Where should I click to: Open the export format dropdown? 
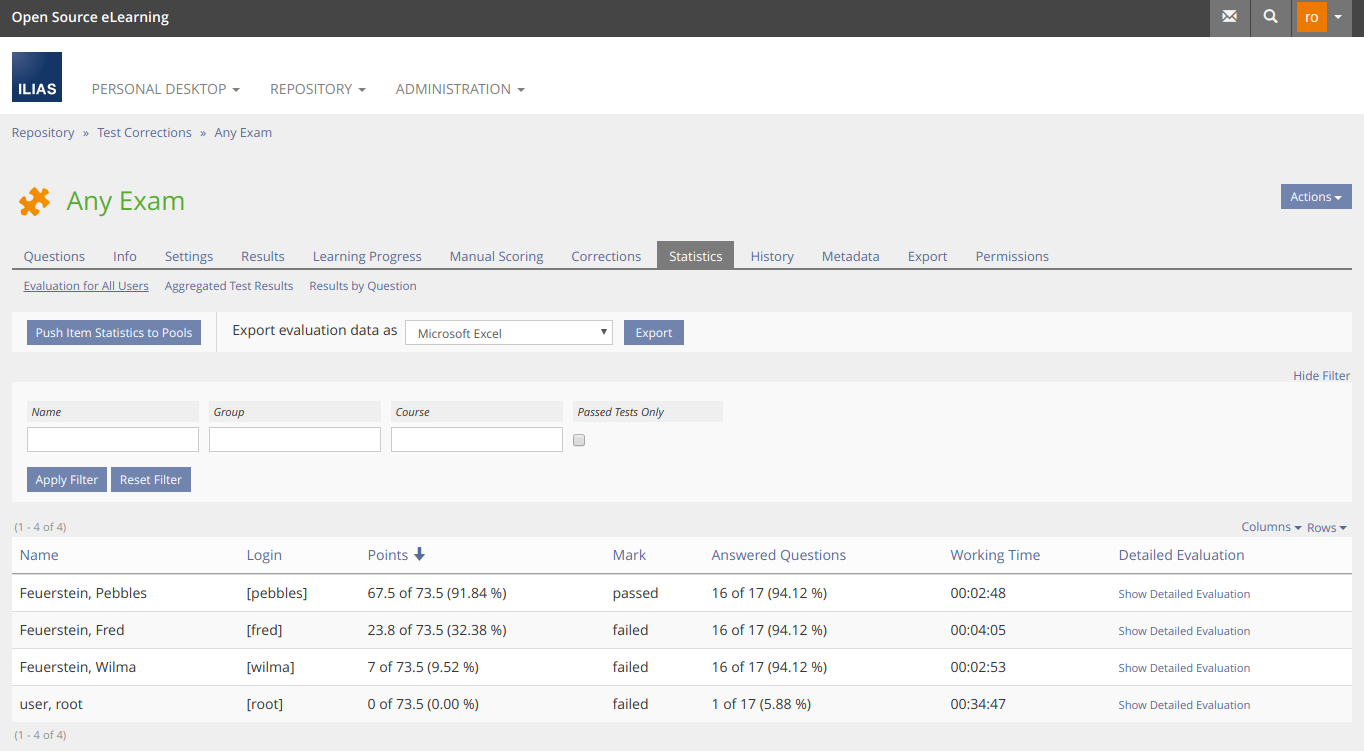click(x=508, y=333)
